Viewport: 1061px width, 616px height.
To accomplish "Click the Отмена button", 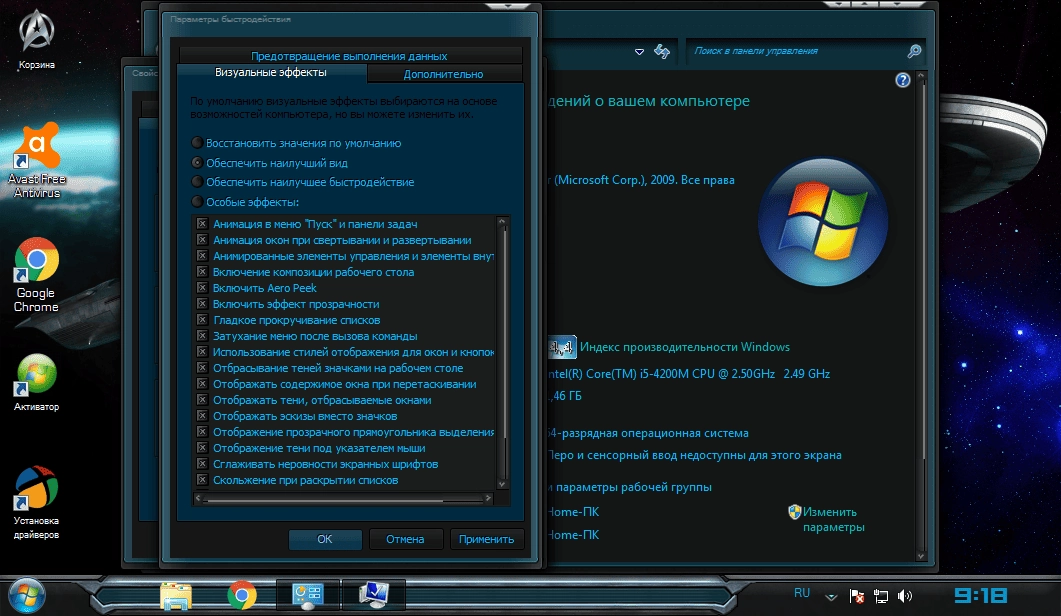I will pos(405,539).
